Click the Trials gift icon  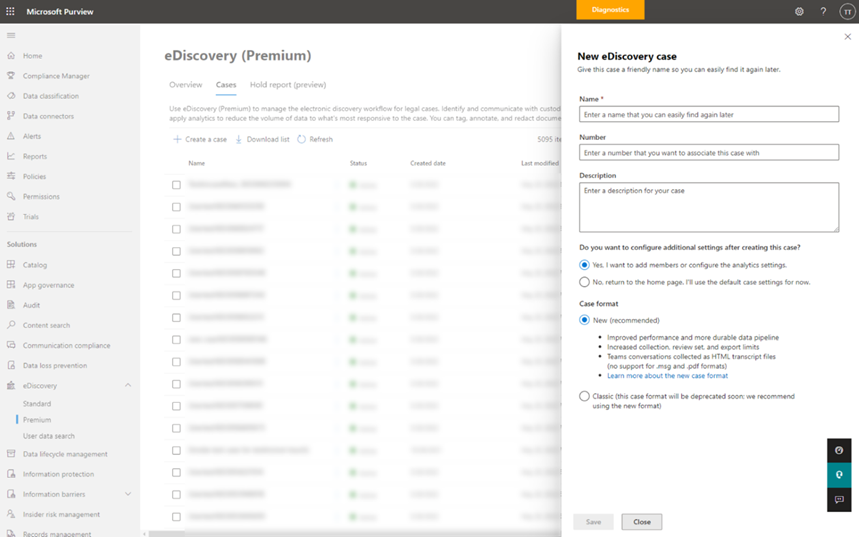(11, 216)
